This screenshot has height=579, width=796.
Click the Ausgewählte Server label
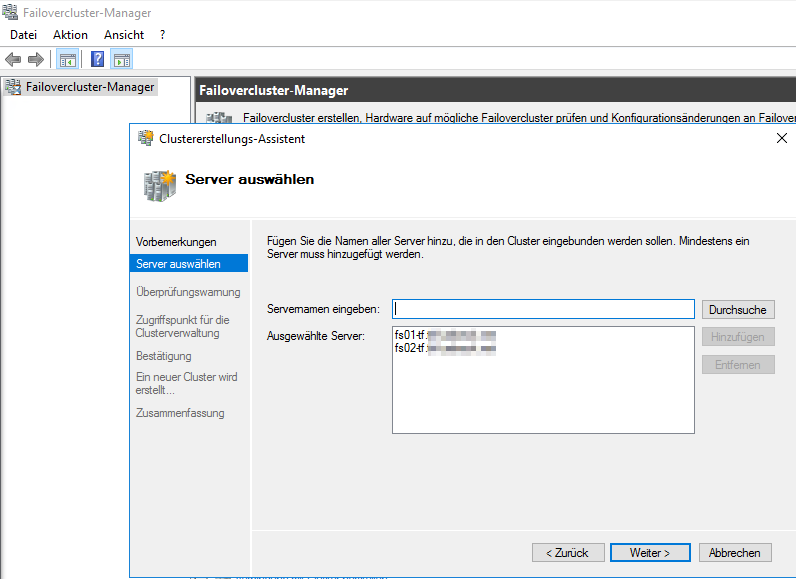pos(316,336)
